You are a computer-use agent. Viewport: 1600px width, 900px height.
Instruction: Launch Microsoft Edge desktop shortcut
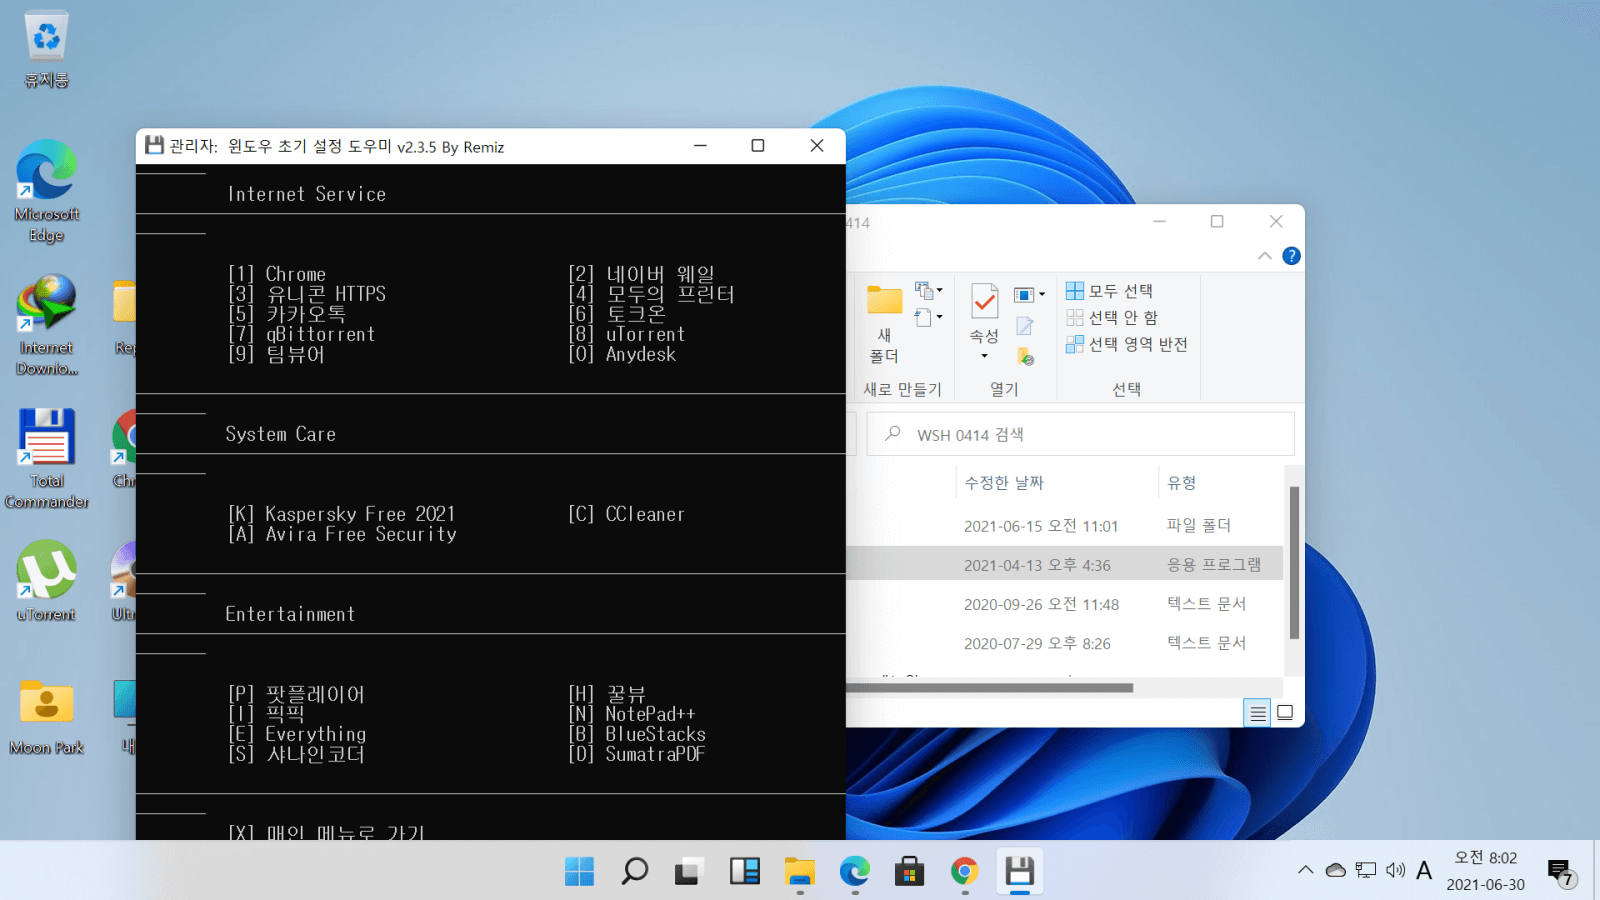click(x=46, y=192)
